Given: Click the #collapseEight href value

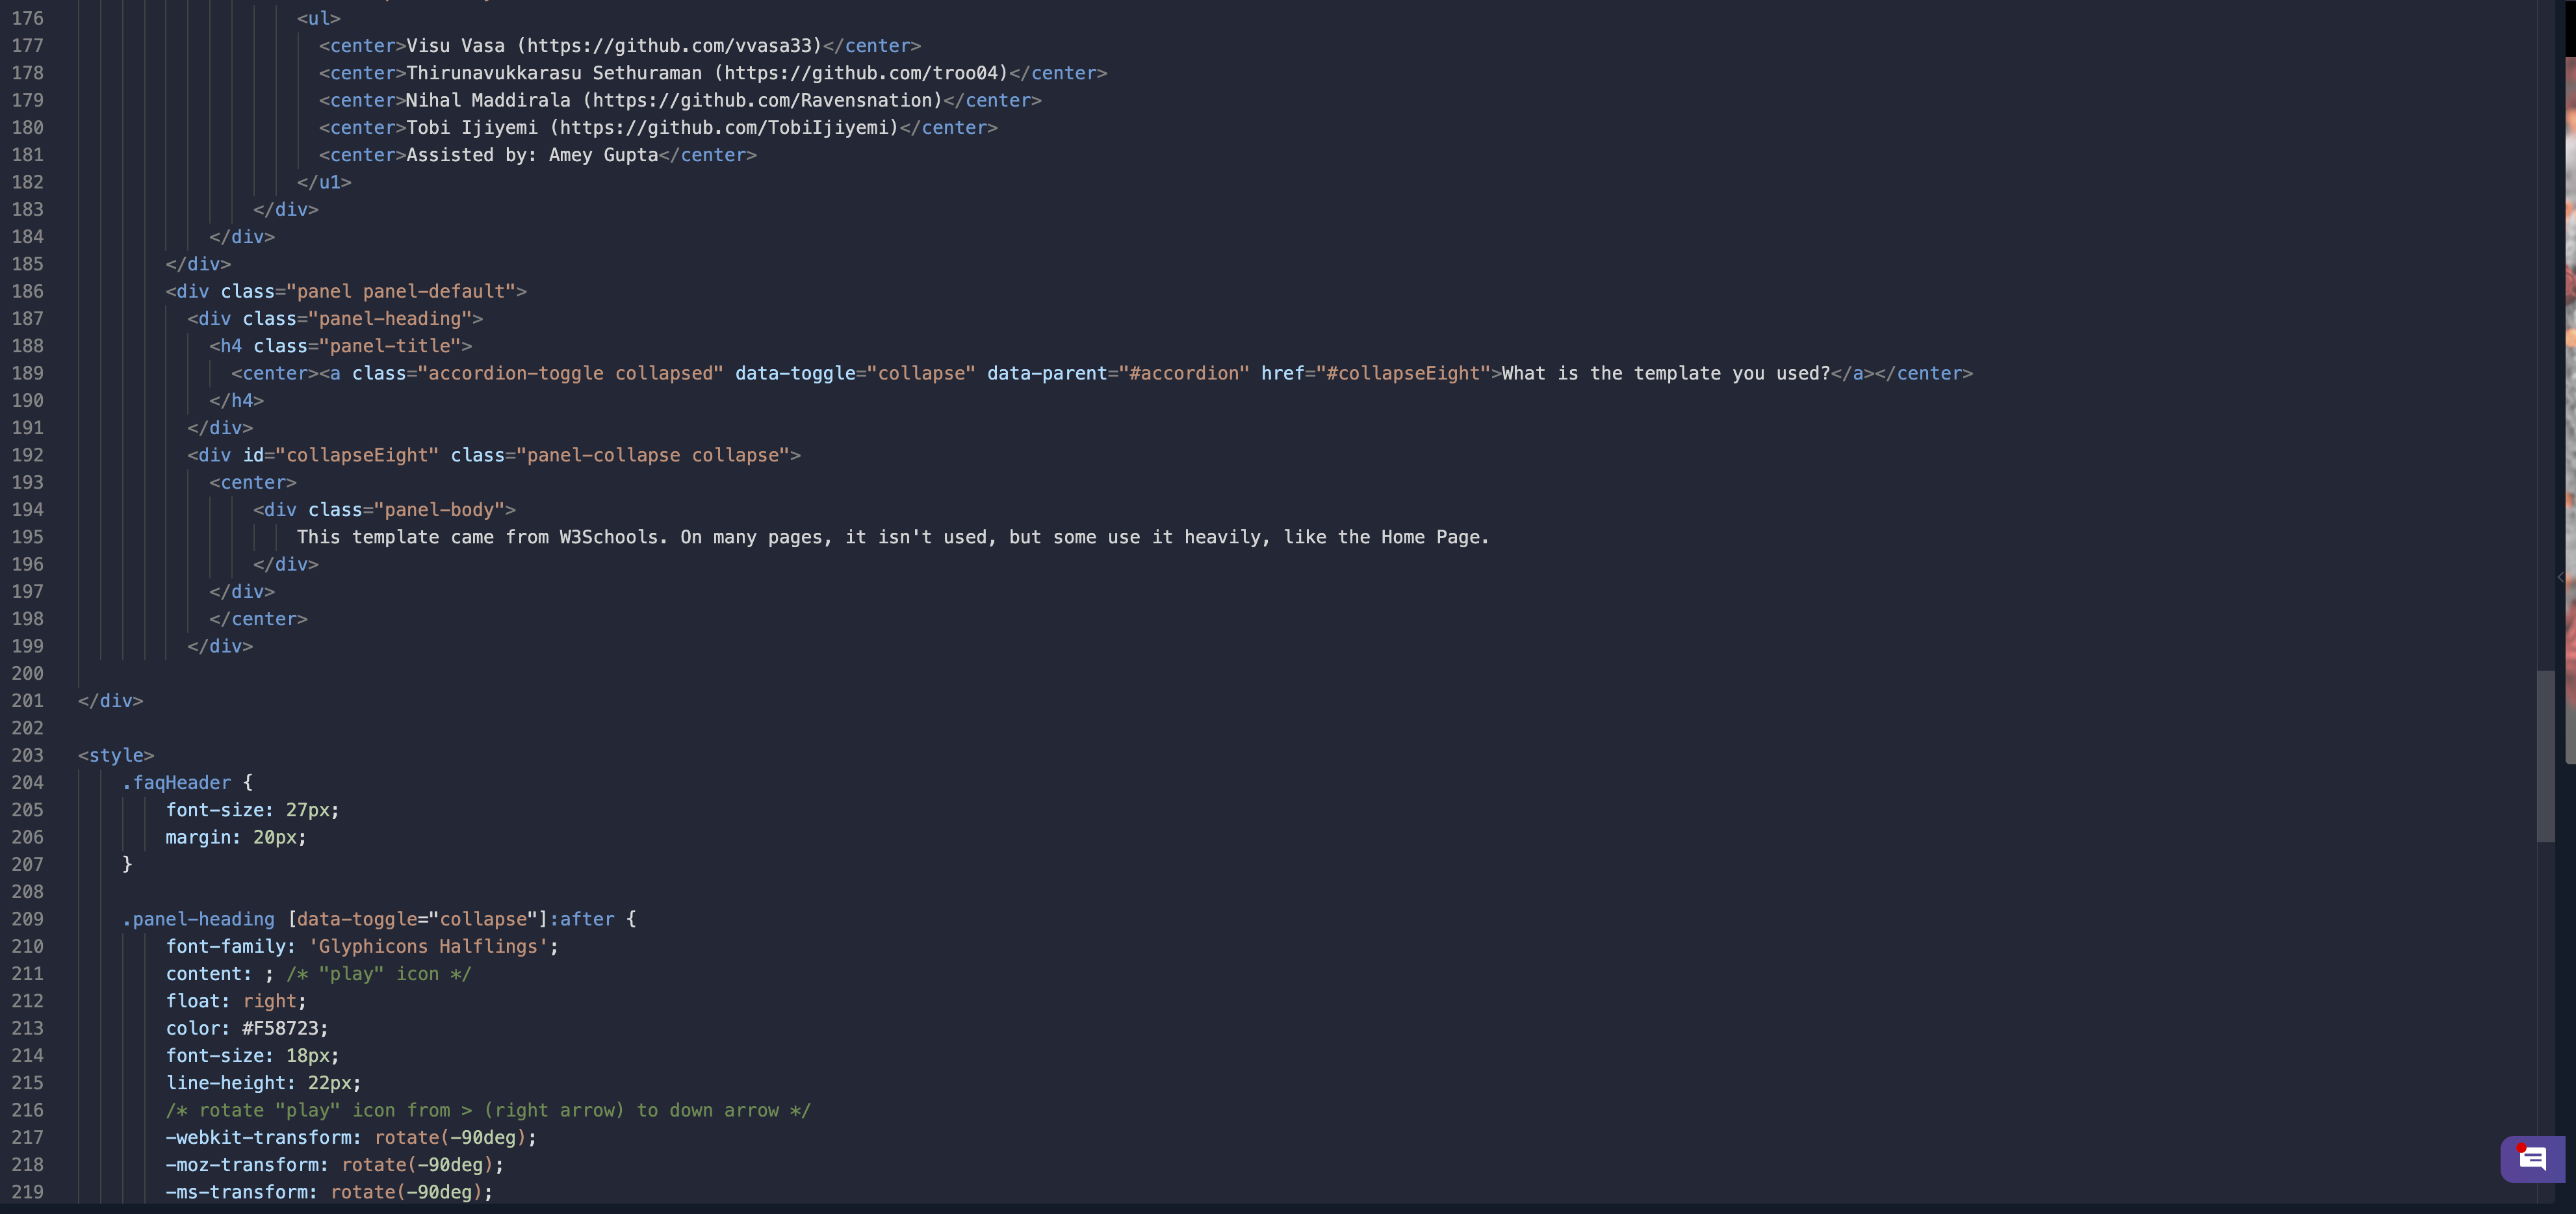Looking at the screenshot, I should tap(1402, 373).
